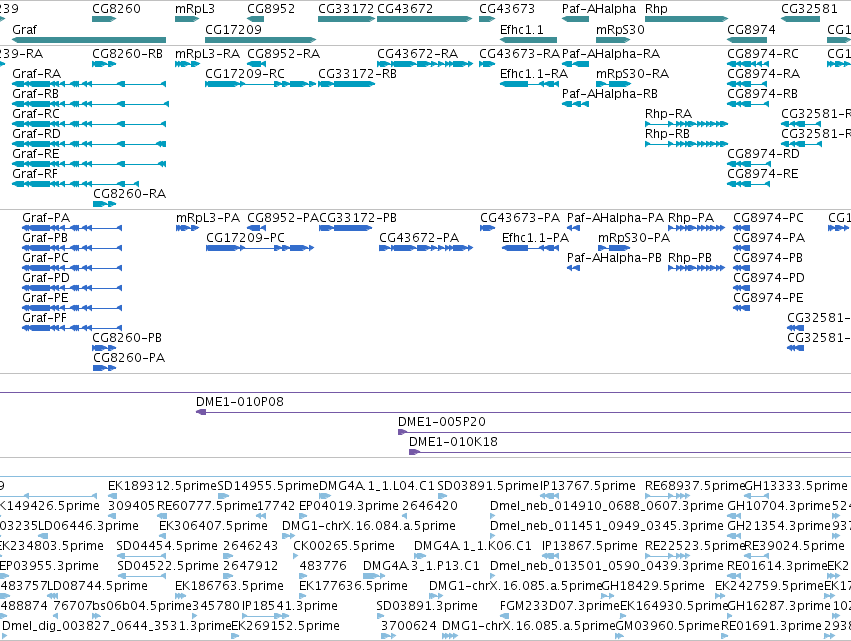
Task: Select protein CG8260-PA label
Action: (x=129, y=358)
